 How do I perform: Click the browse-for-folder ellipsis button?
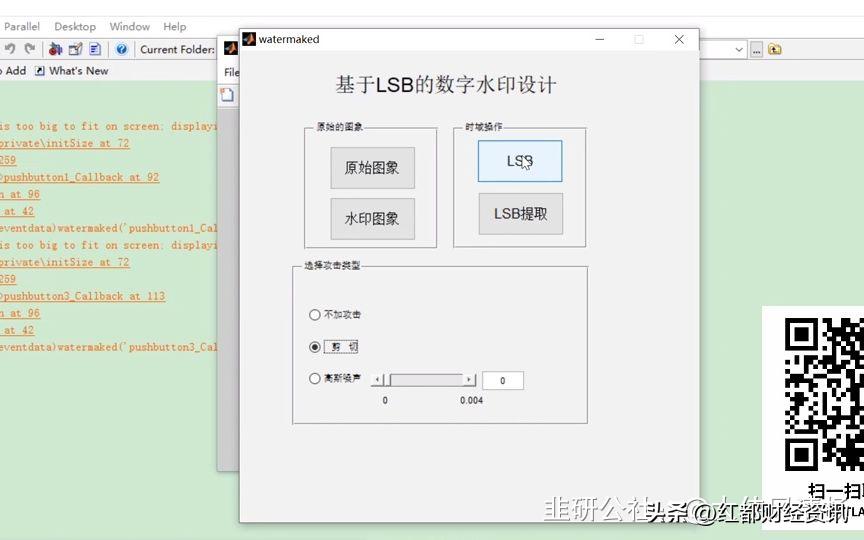click(x=756, y=50)
